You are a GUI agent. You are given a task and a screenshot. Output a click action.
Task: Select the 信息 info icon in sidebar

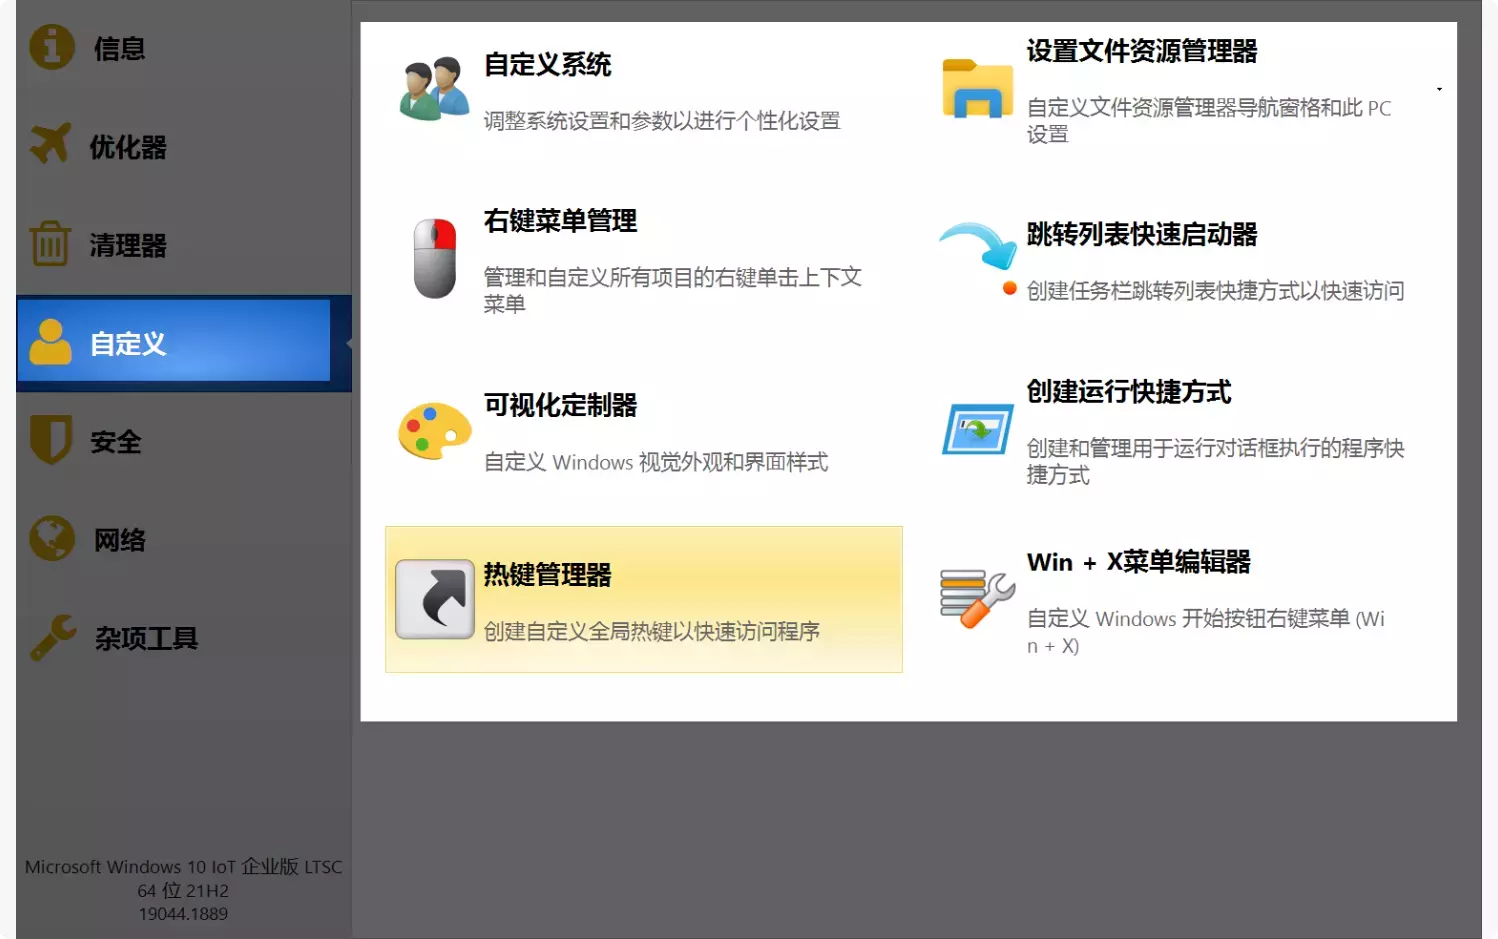point(50,47)
